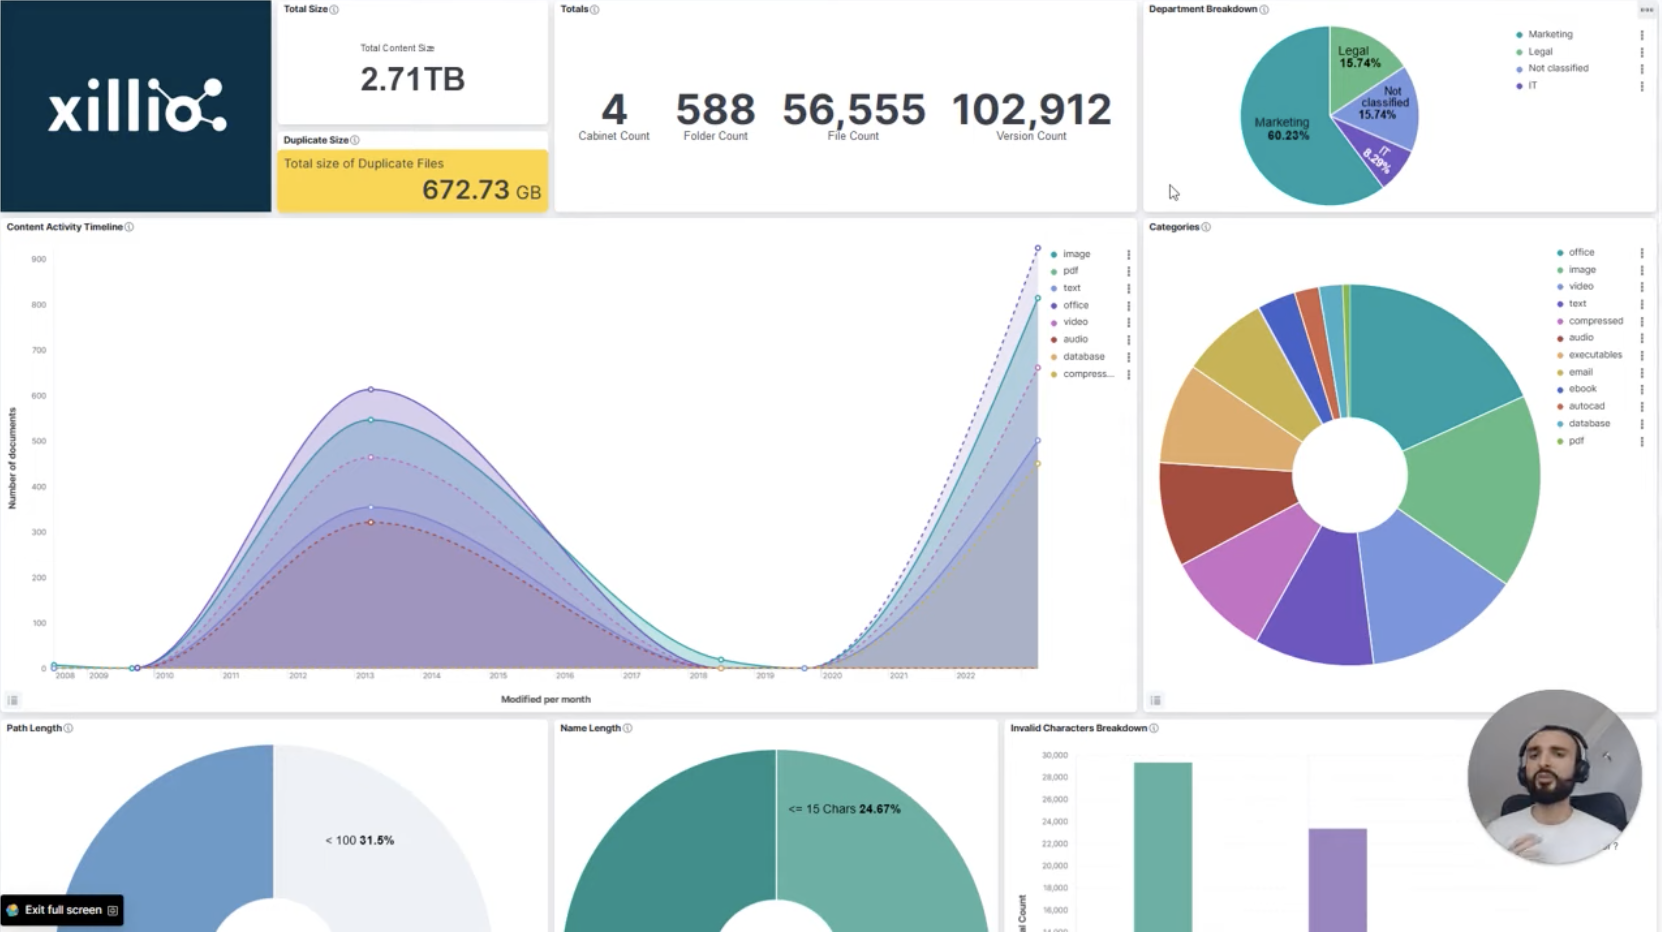Toggle Legal series in Department legend

(1540, 52)
